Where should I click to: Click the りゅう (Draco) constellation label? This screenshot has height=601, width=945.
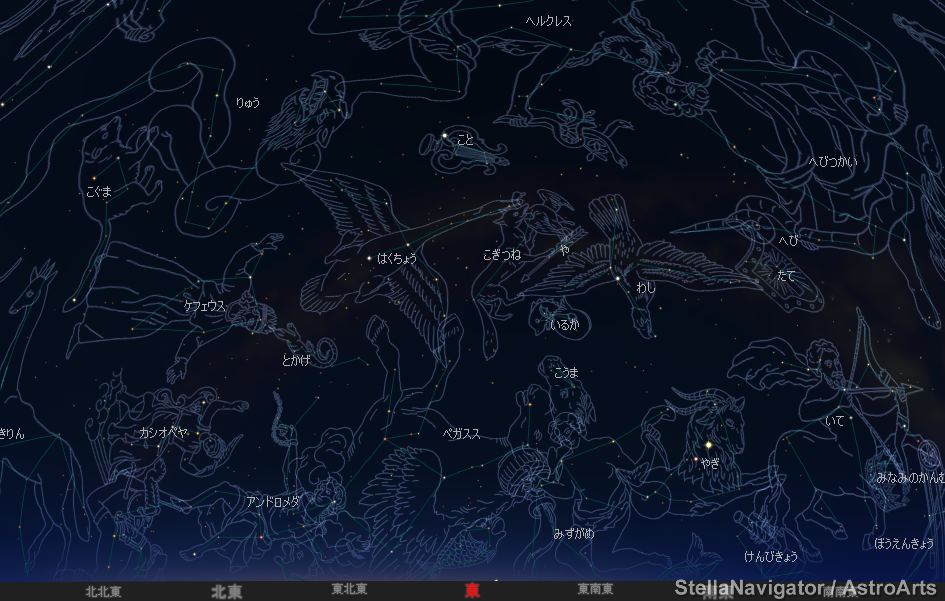[x=247, y=102]
